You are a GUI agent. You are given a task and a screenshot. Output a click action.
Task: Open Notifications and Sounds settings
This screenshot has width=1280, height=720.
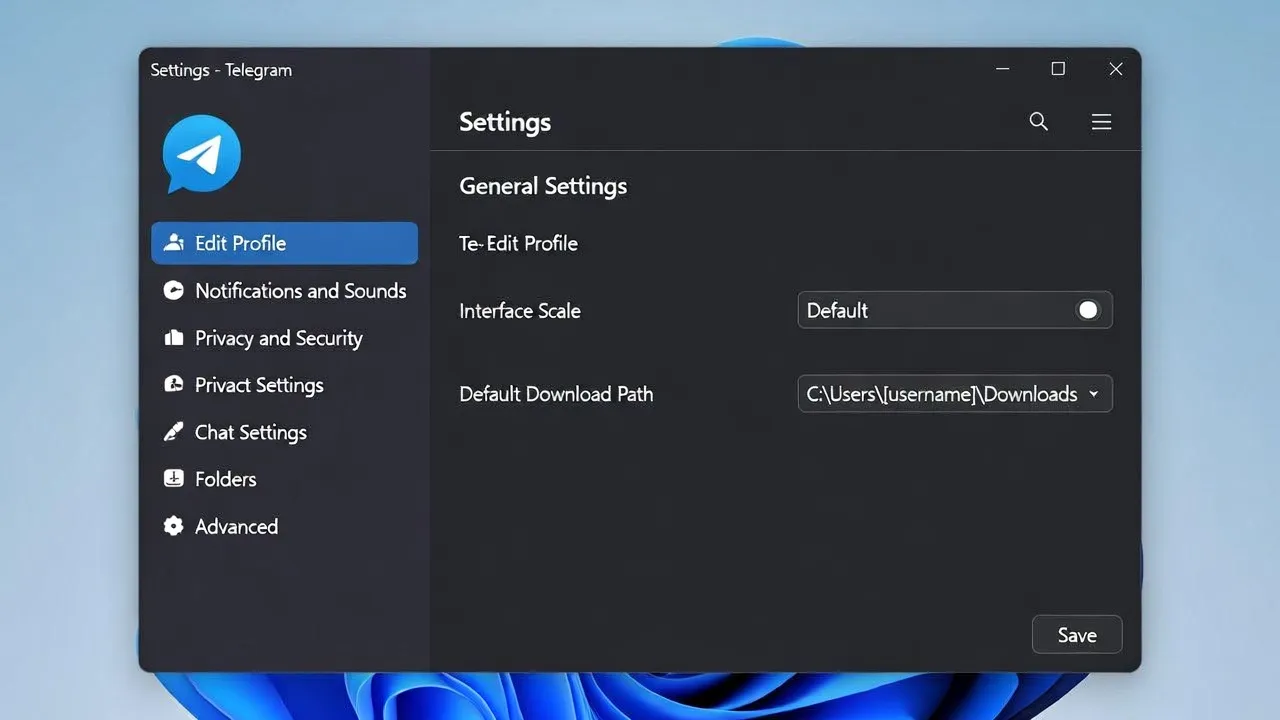pyautogui.click(x=300, y=290)
